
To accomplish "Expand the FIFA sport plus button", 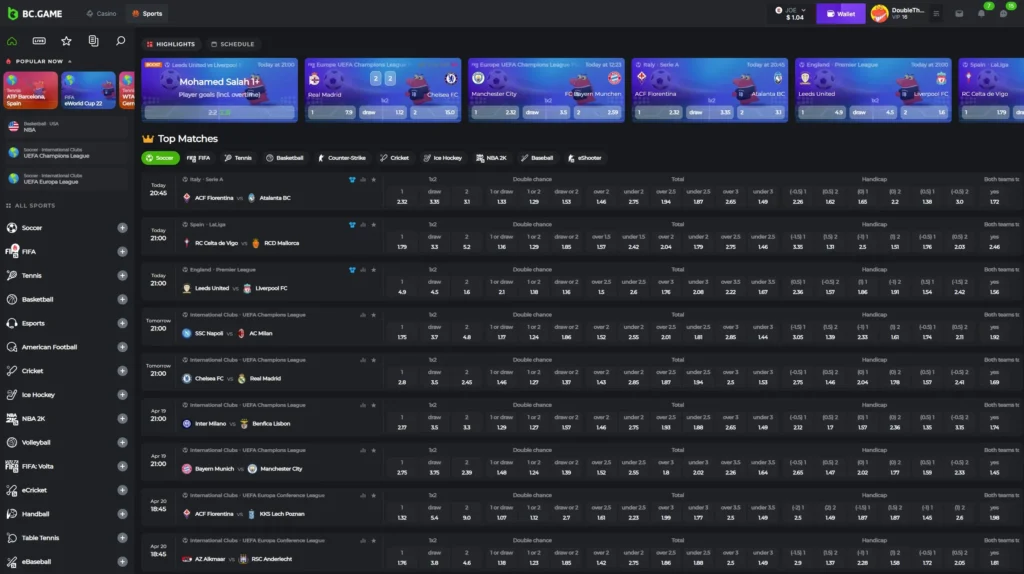I will [x=122, y=251].
